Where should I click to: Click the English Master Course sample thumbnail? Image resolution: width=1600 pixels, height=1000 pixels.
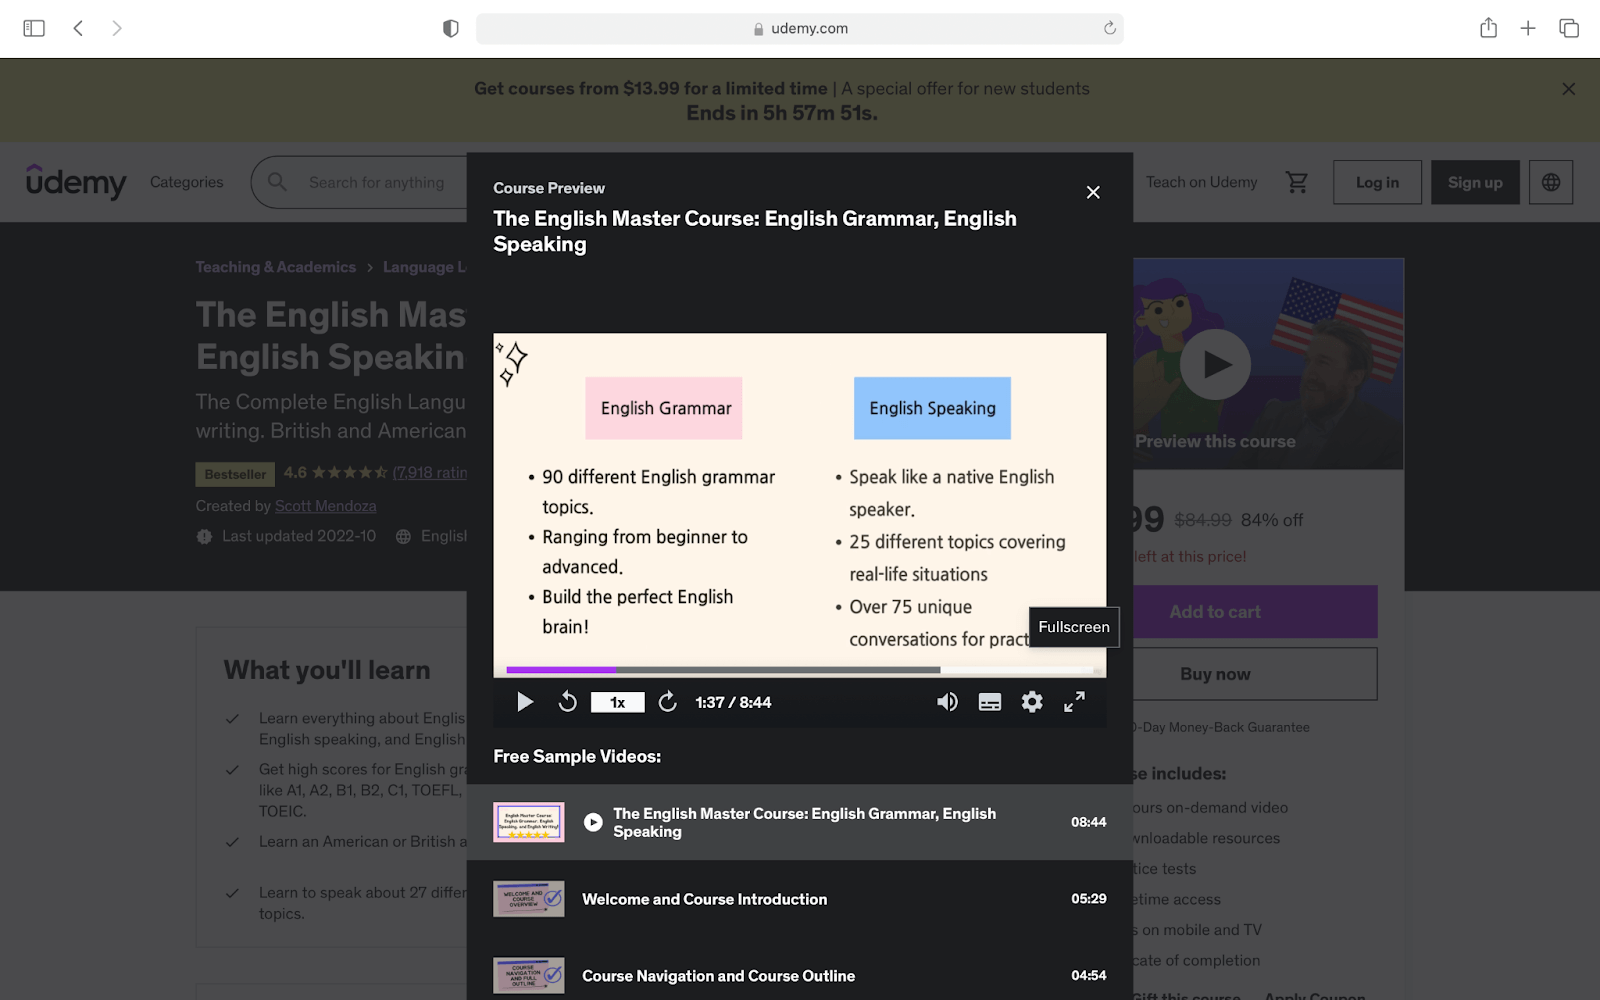[x=529, y=822]
